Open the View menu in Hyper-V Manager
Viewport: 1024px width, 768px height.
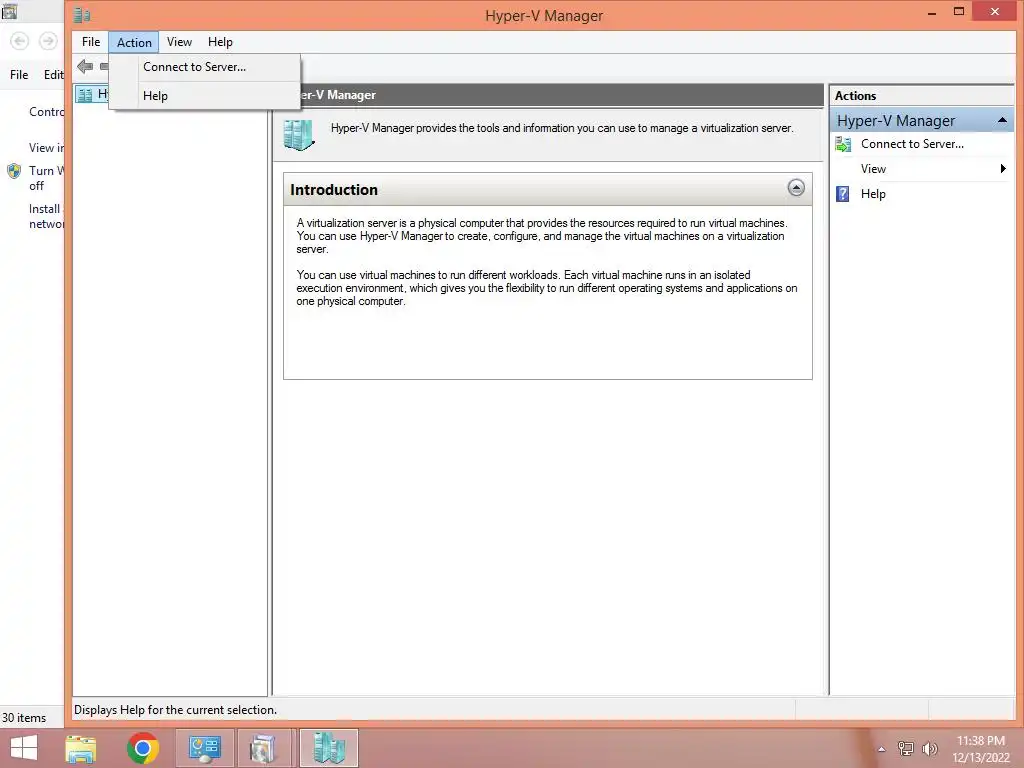(179, 42)
